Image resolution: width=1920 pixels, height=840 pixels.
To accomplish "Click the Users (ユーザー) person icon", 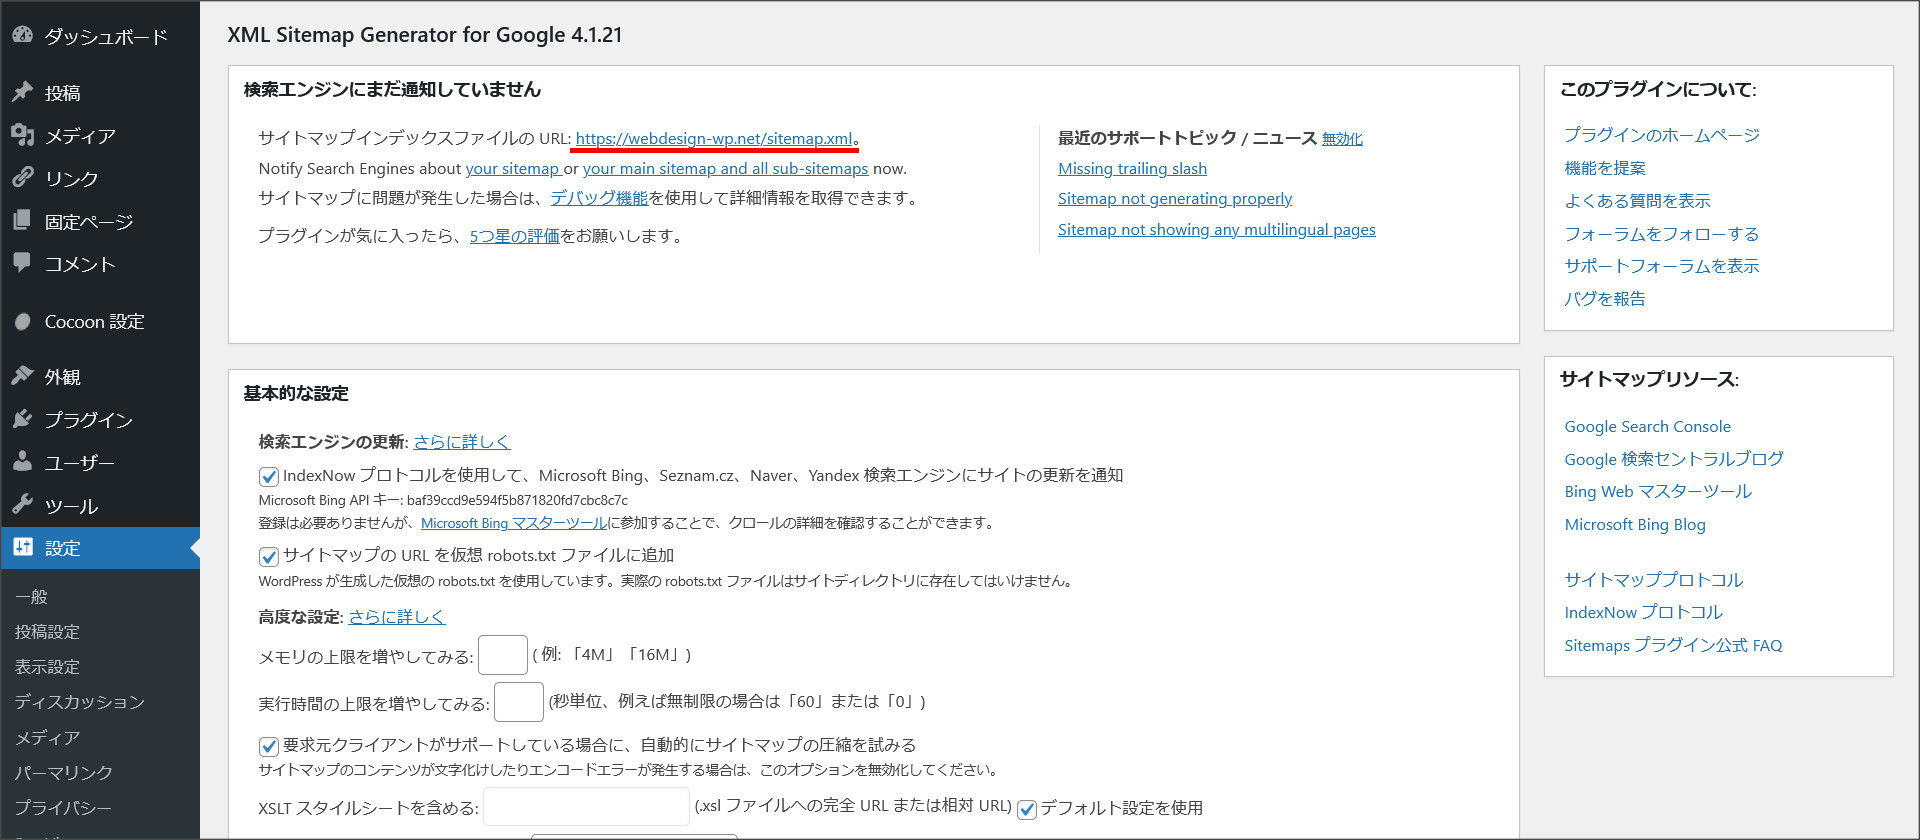I will tap(22, 462).
